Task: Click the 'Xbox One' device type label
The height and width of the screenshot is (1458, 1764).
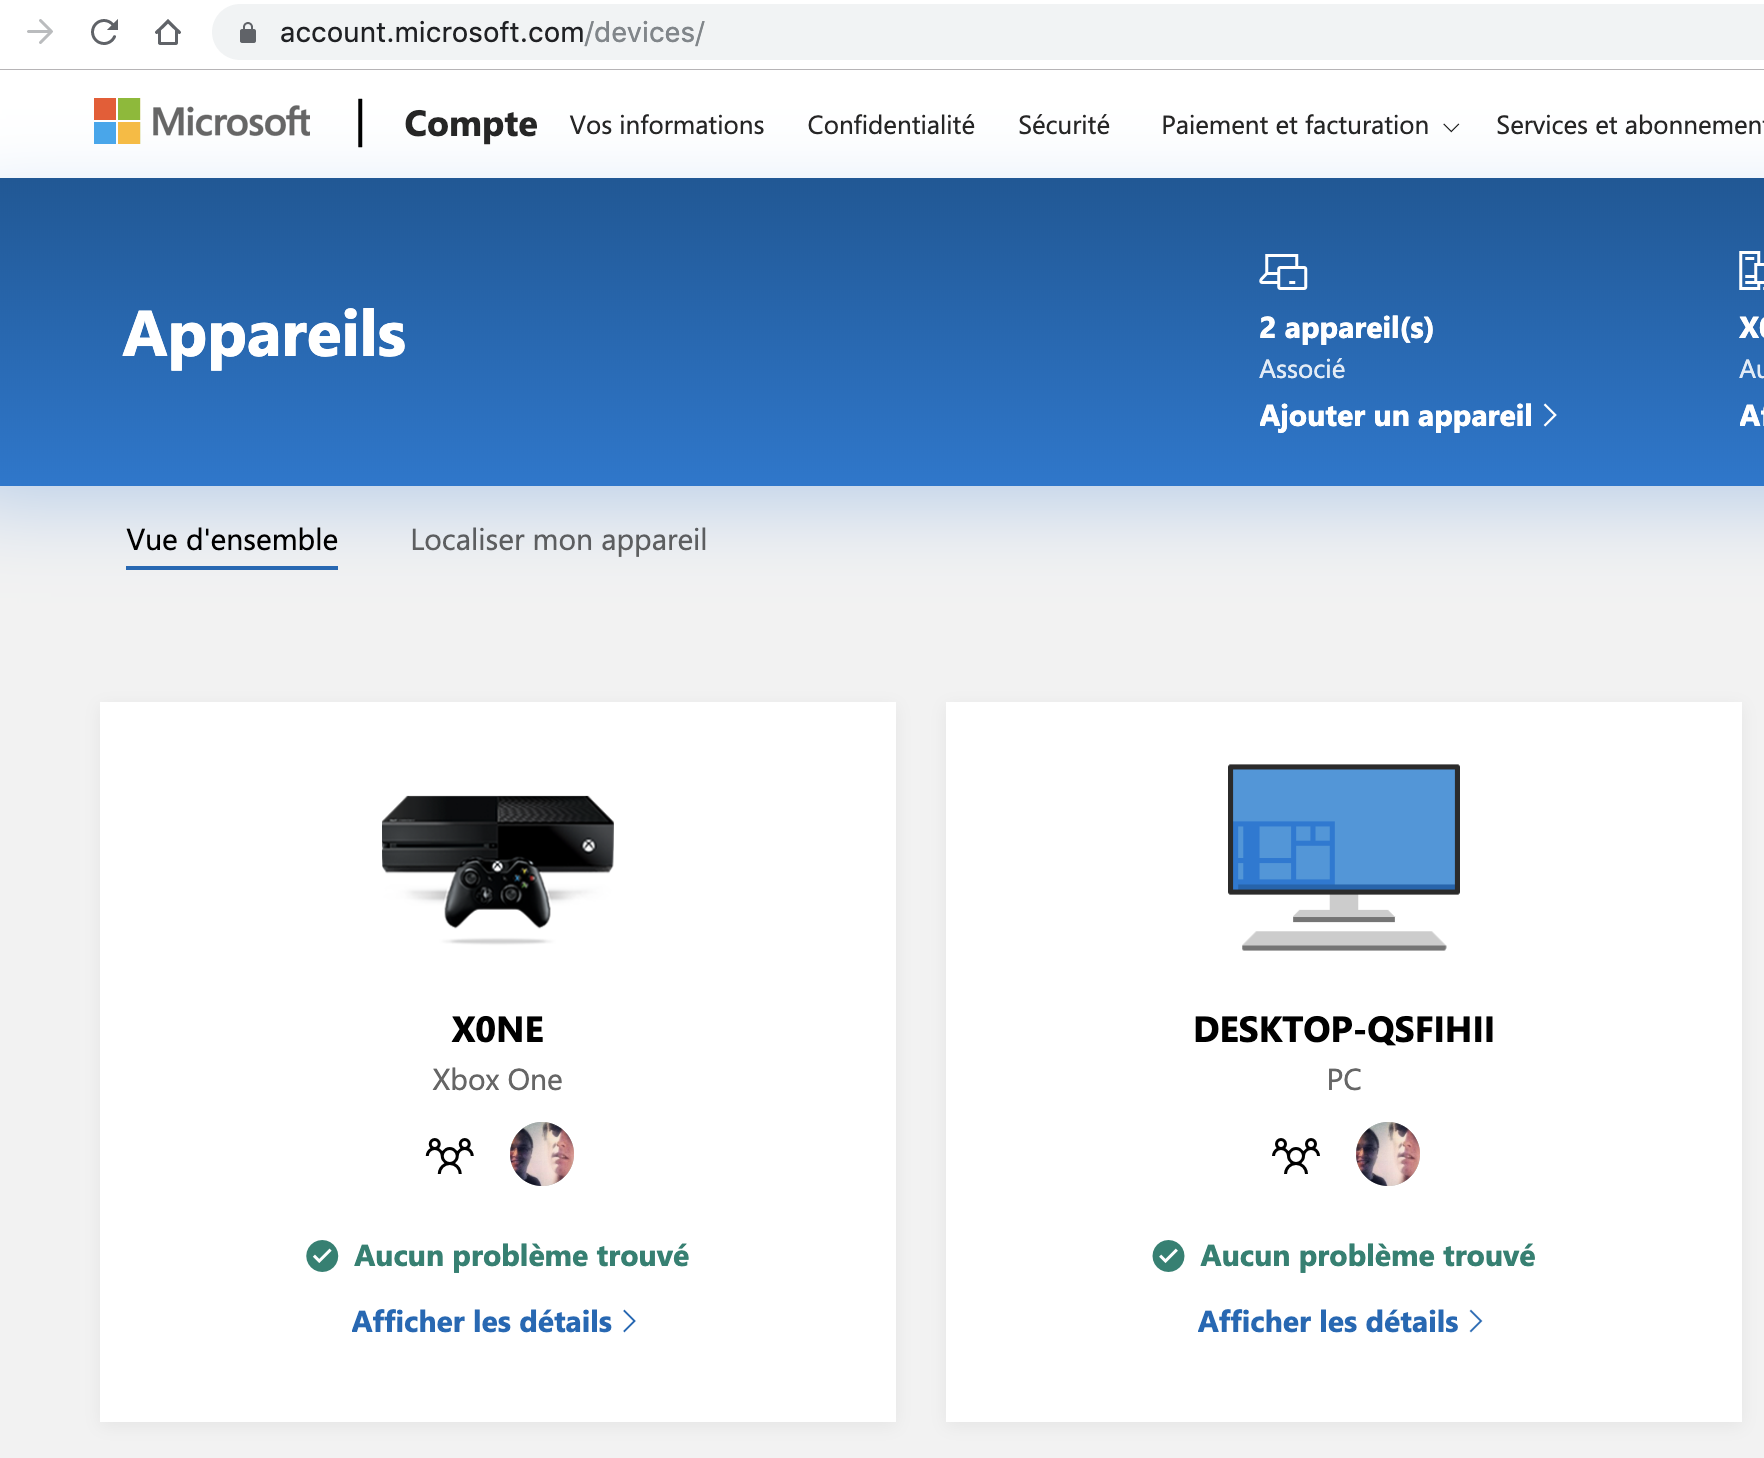Action: pyautogui.click(x=497, y=1080)
